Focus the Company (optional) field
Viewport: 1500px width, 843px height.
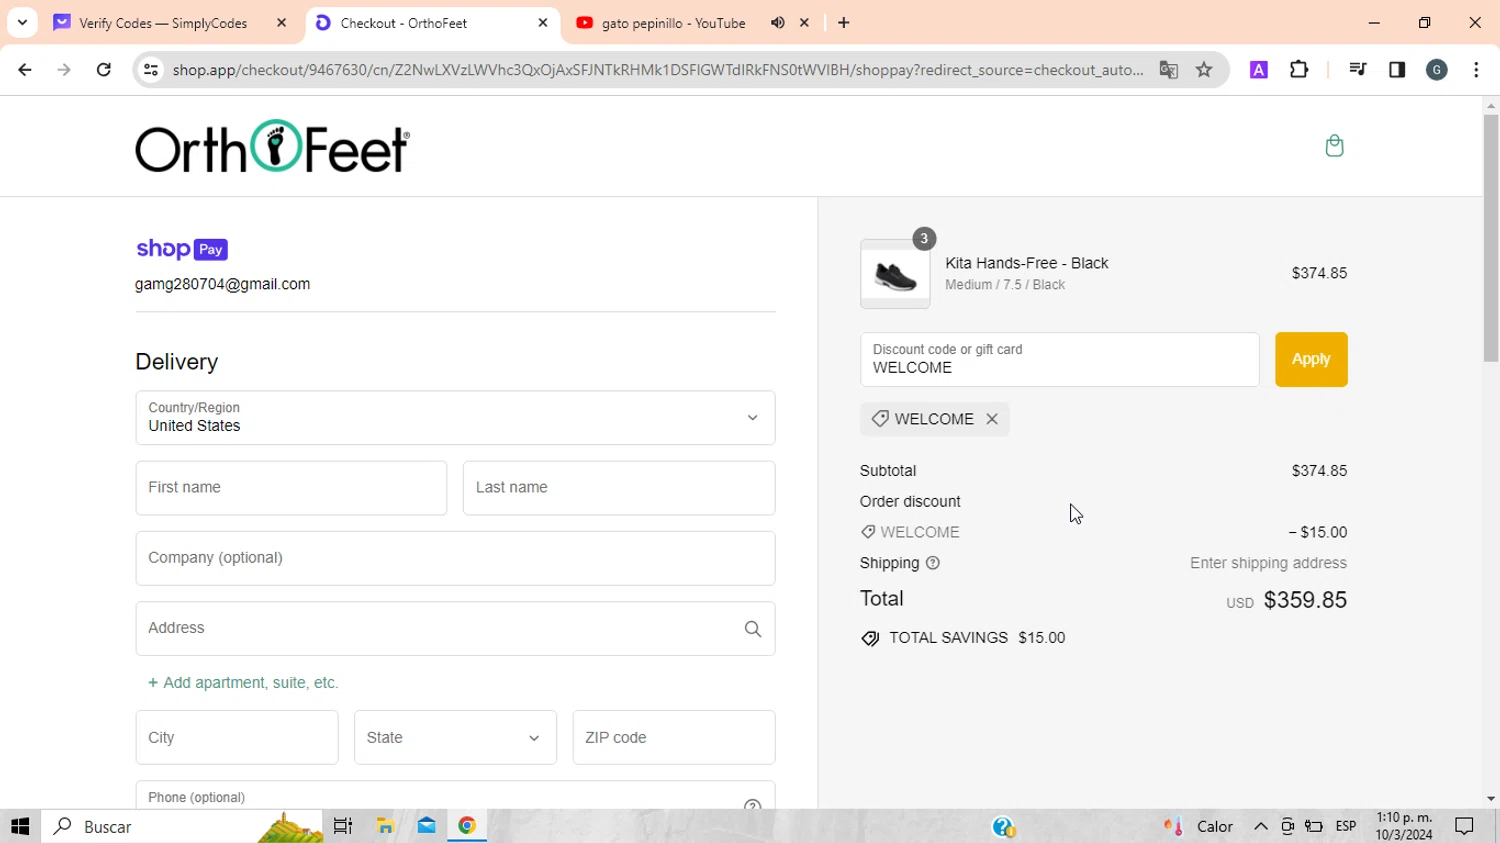pos(455,558)
